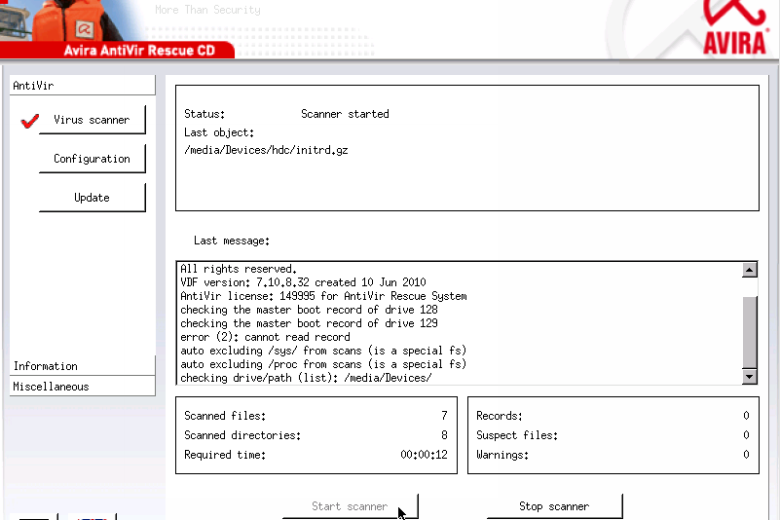Select the AntiVir sidebar tab
The height and width of the screenshot is (520, 780).
(83, 86)
